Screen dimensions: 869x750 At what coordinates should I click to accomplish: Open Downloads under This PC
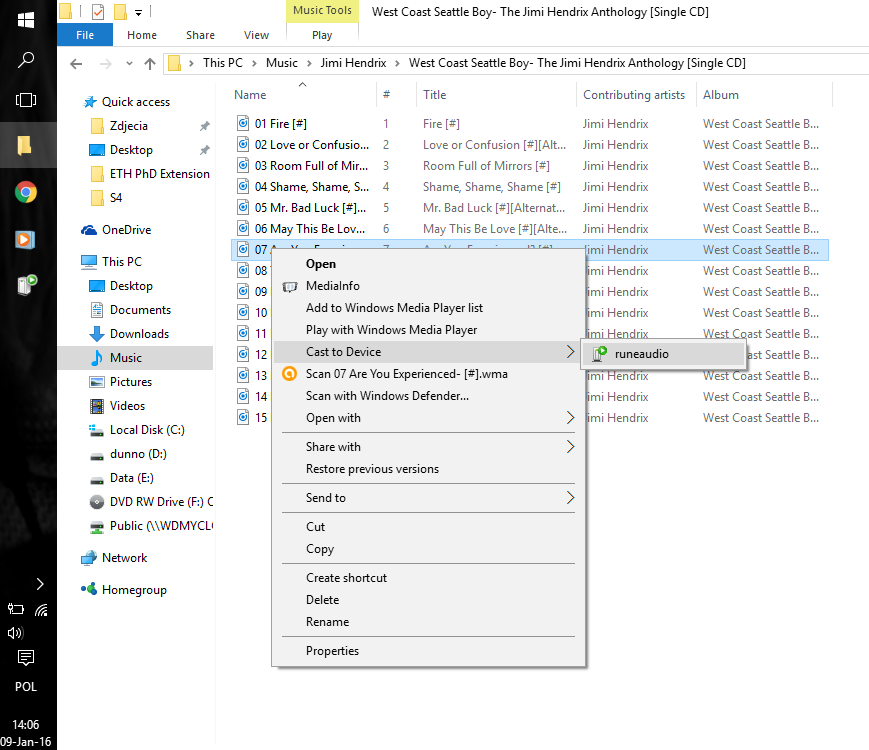click(x=139, y=334)
